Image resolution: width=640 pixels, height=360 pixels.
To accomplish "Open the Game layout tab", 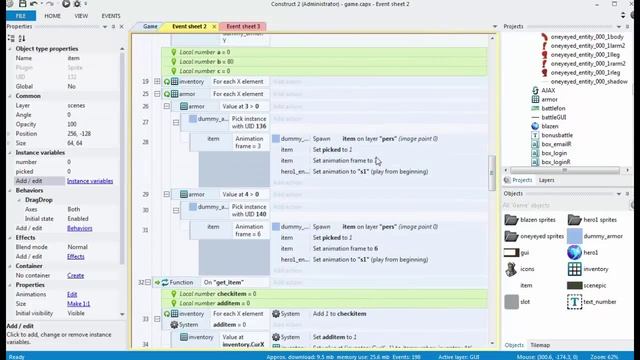I will [150, 26].
